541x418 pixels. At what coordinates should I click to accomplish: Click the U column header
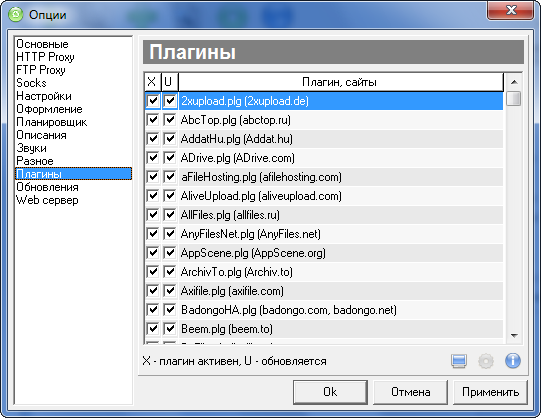169,82
